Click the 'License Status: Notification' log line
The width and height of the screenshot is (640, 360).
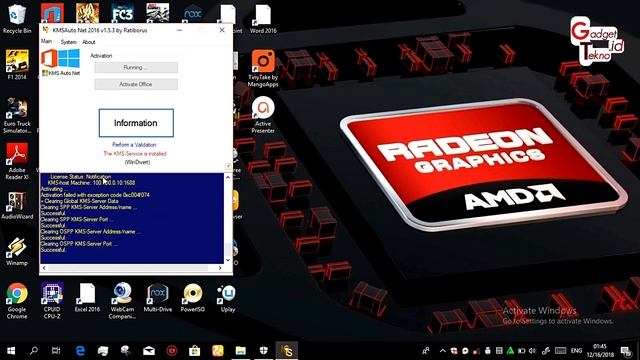point(80,177)
